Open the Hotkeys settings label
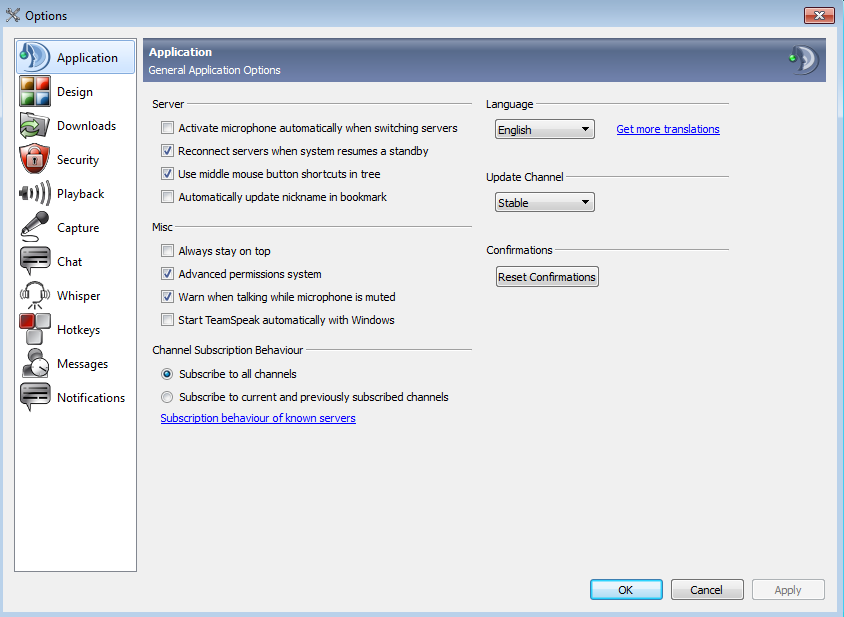This screenshot has width=844, height=617. [79, 330]
